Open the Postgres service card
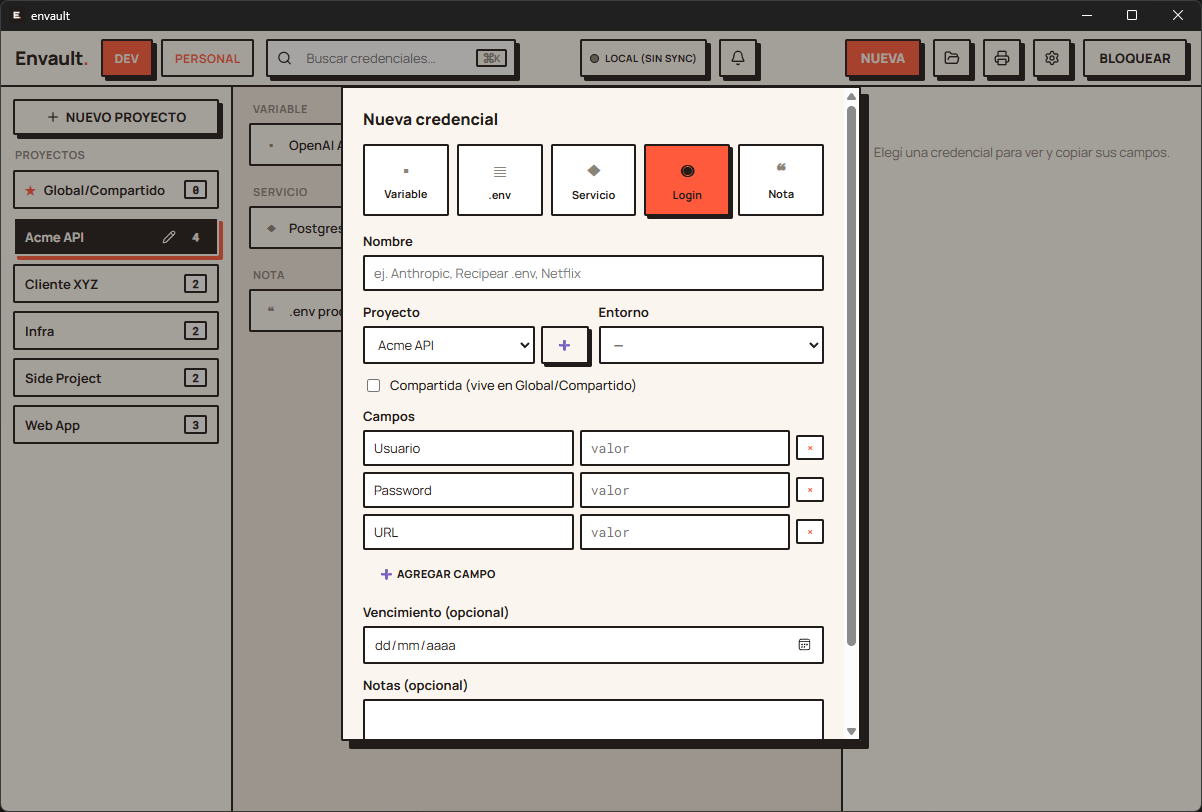Viewport: 1202px width, 812px height. pos(296,228)
